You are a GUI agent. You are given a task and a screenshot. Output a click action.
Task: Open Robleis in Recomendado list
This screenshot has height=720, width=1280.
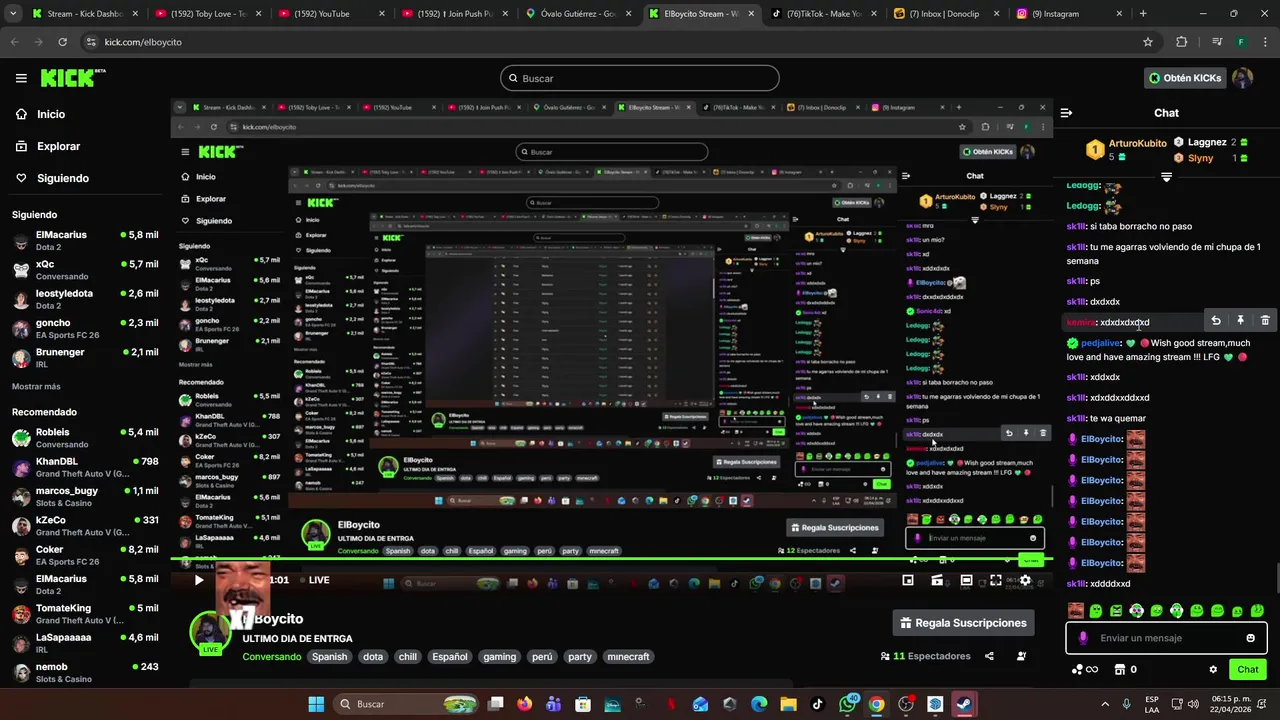point(85,437)
